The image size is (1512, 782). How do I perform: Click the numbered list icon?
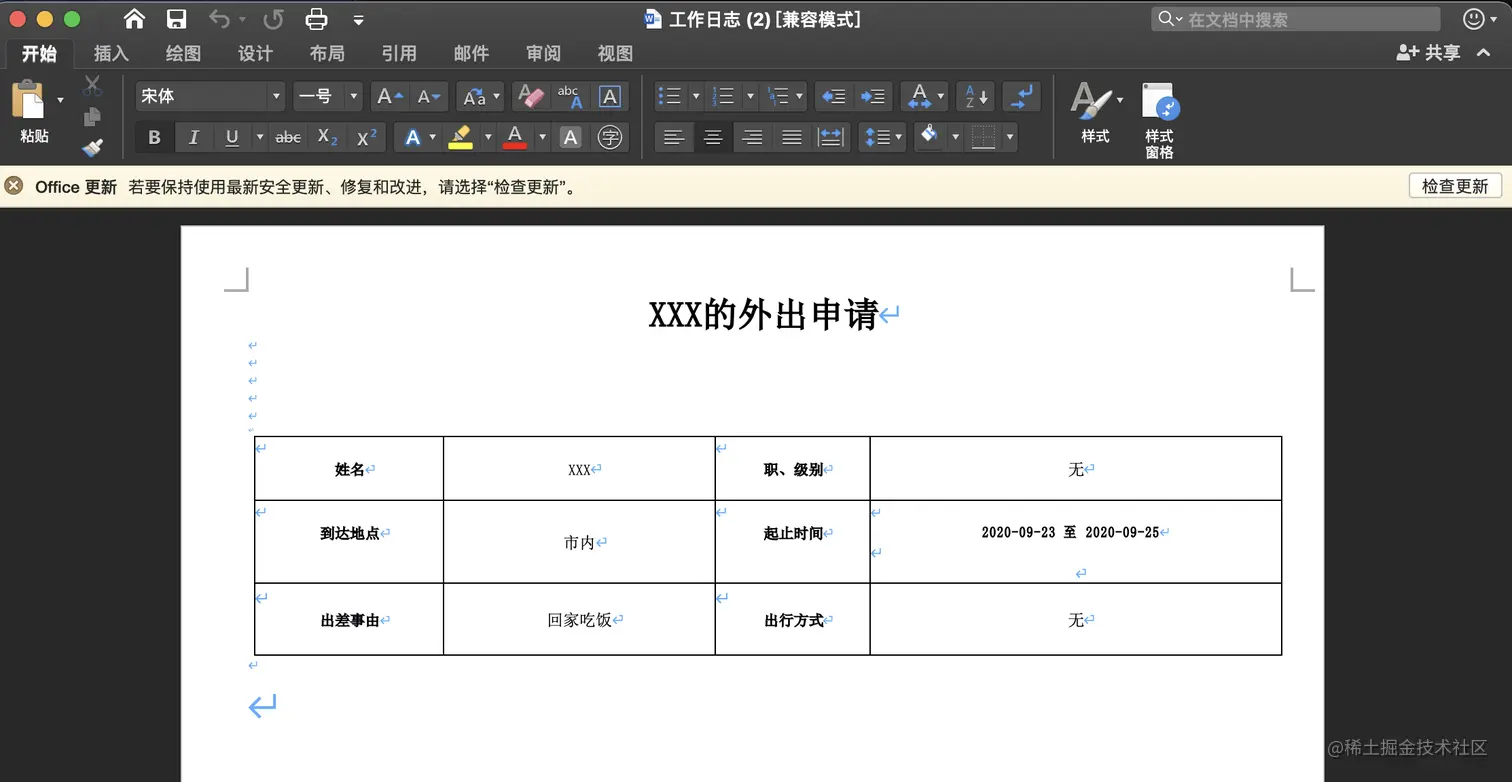click(x=723, y=96)
